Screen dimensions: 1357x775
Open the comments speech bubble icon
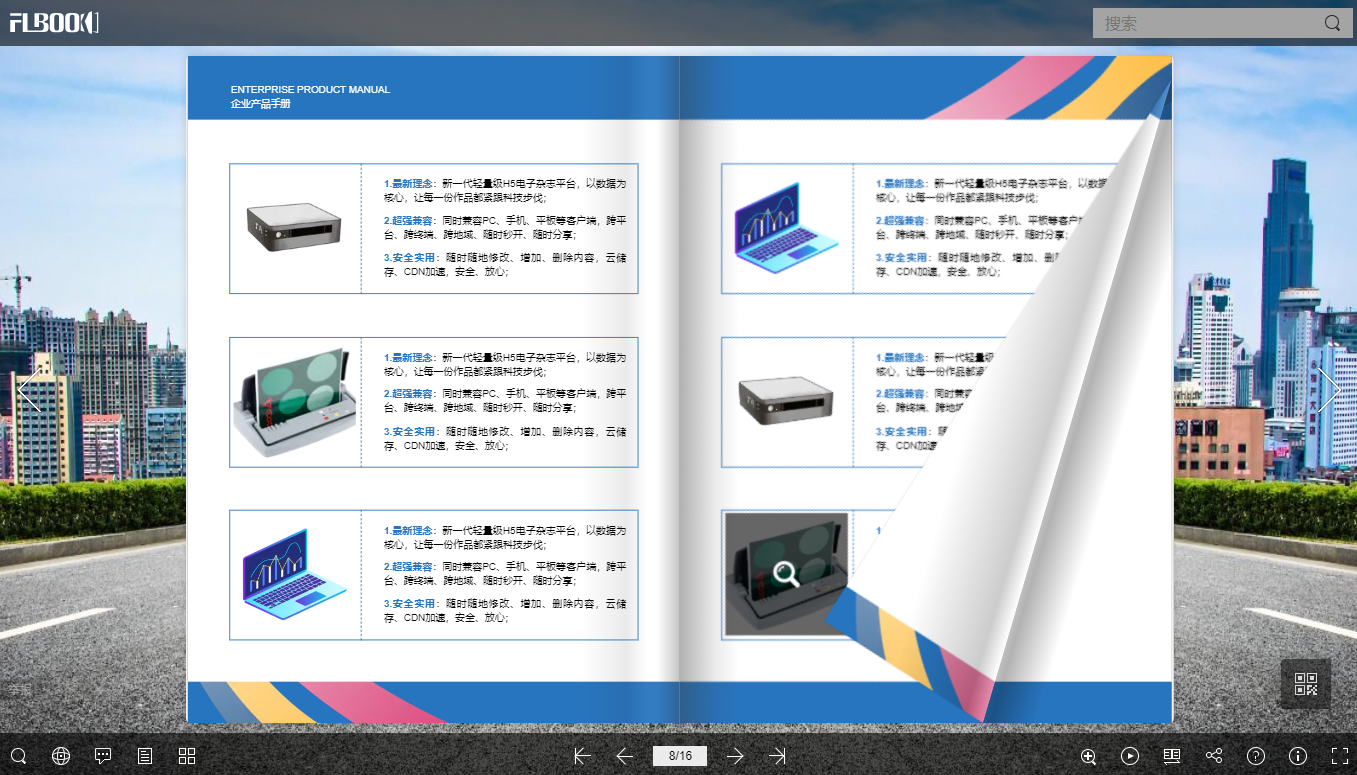pos(103,756)
